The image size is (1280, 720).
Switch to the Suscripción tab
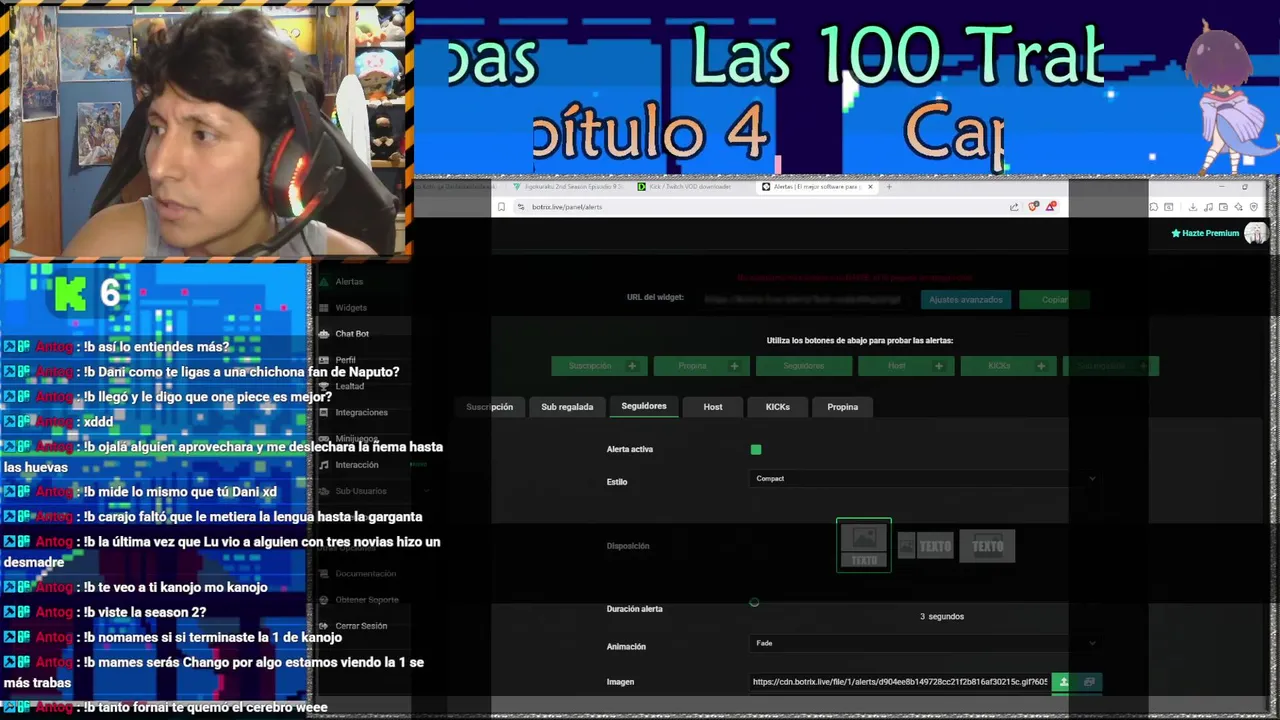pos(489,407)
